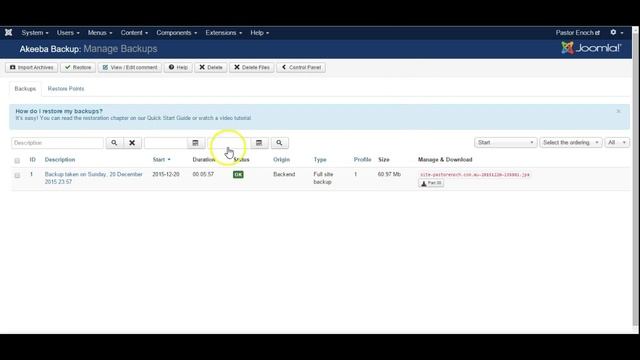Viewport: 640px width, 360px height.
Task: Click the page vertical scrollbar
Action: coord(636,180)
